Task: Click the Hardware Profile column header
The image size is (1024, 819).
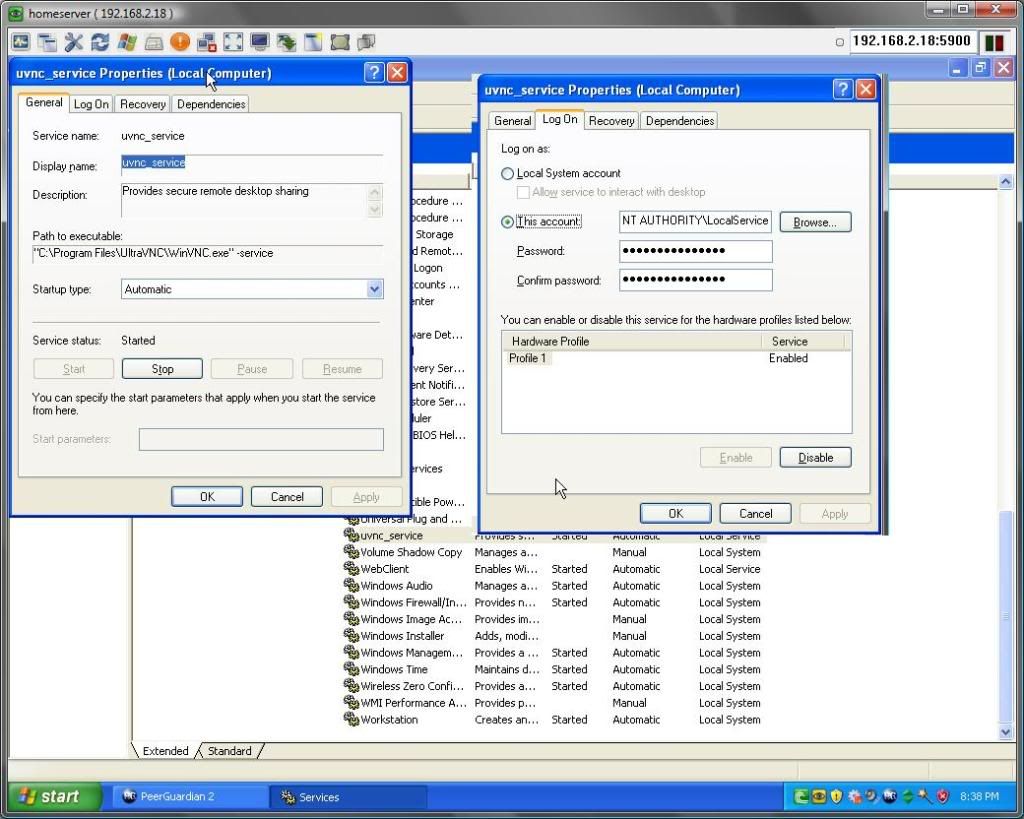Action: pos(632,342)
